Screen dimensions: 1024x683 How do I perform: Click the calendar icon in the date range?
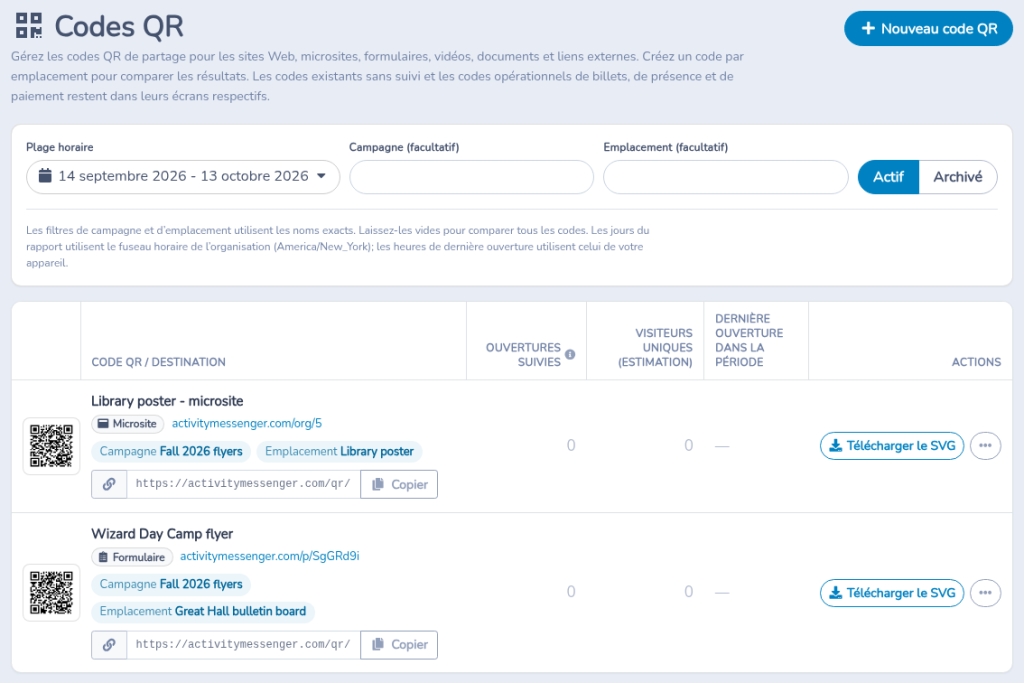point(45,176)
